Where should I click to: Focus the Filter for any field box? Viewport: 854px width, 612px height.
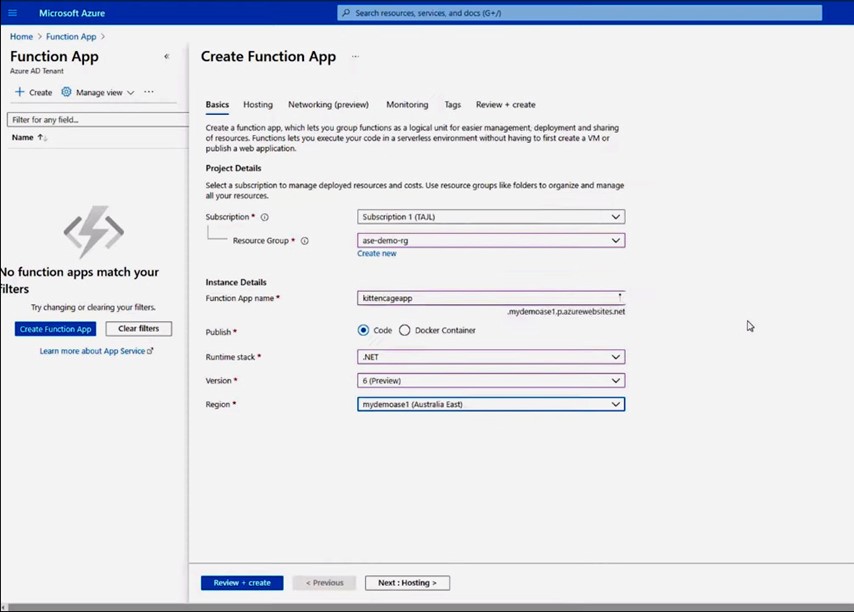point(98,120)
